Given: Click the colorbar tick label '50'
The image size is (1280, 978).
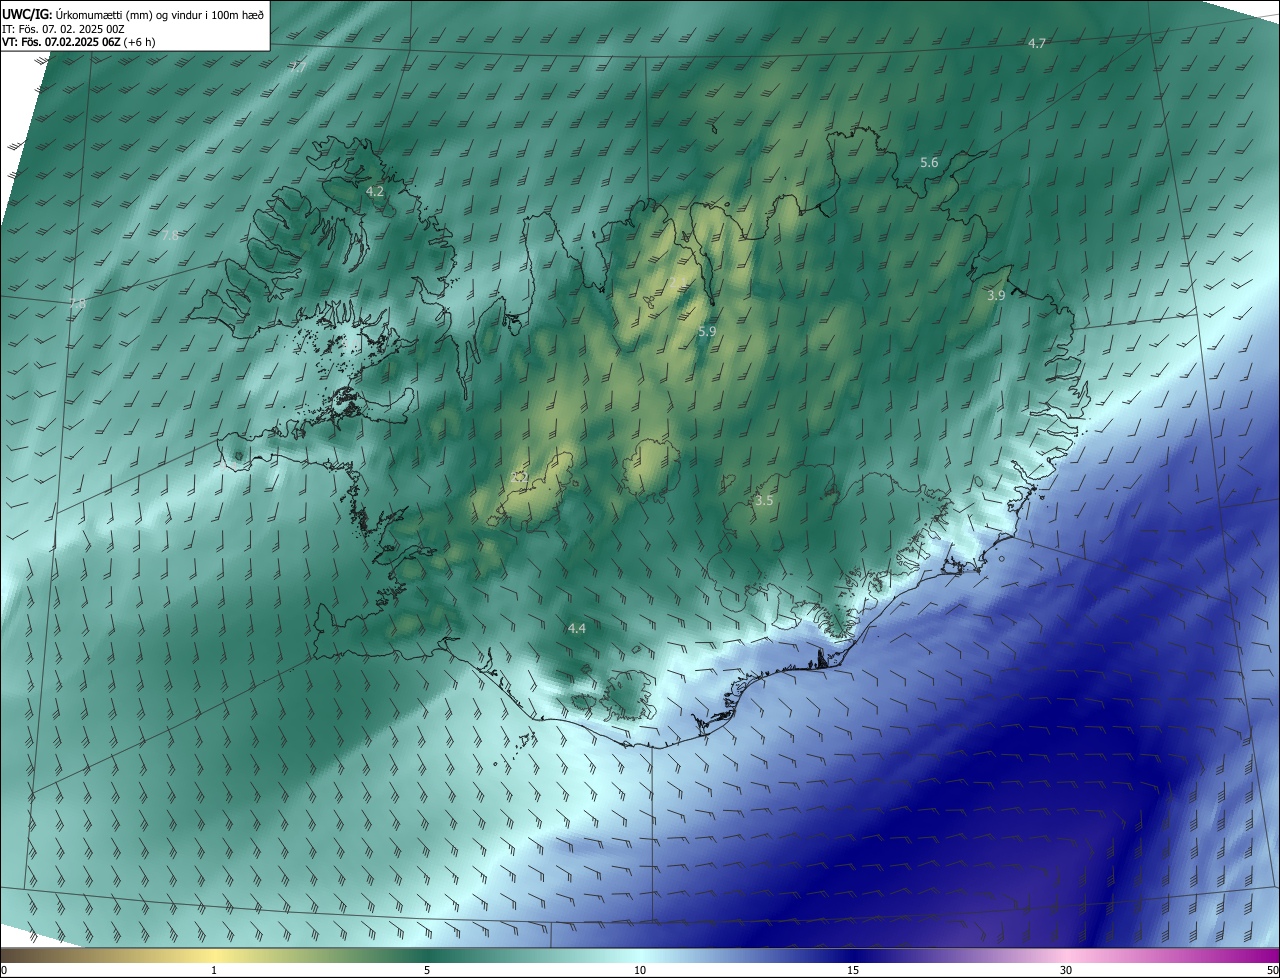Looking at the screenshot, I should pos(1272,970).
